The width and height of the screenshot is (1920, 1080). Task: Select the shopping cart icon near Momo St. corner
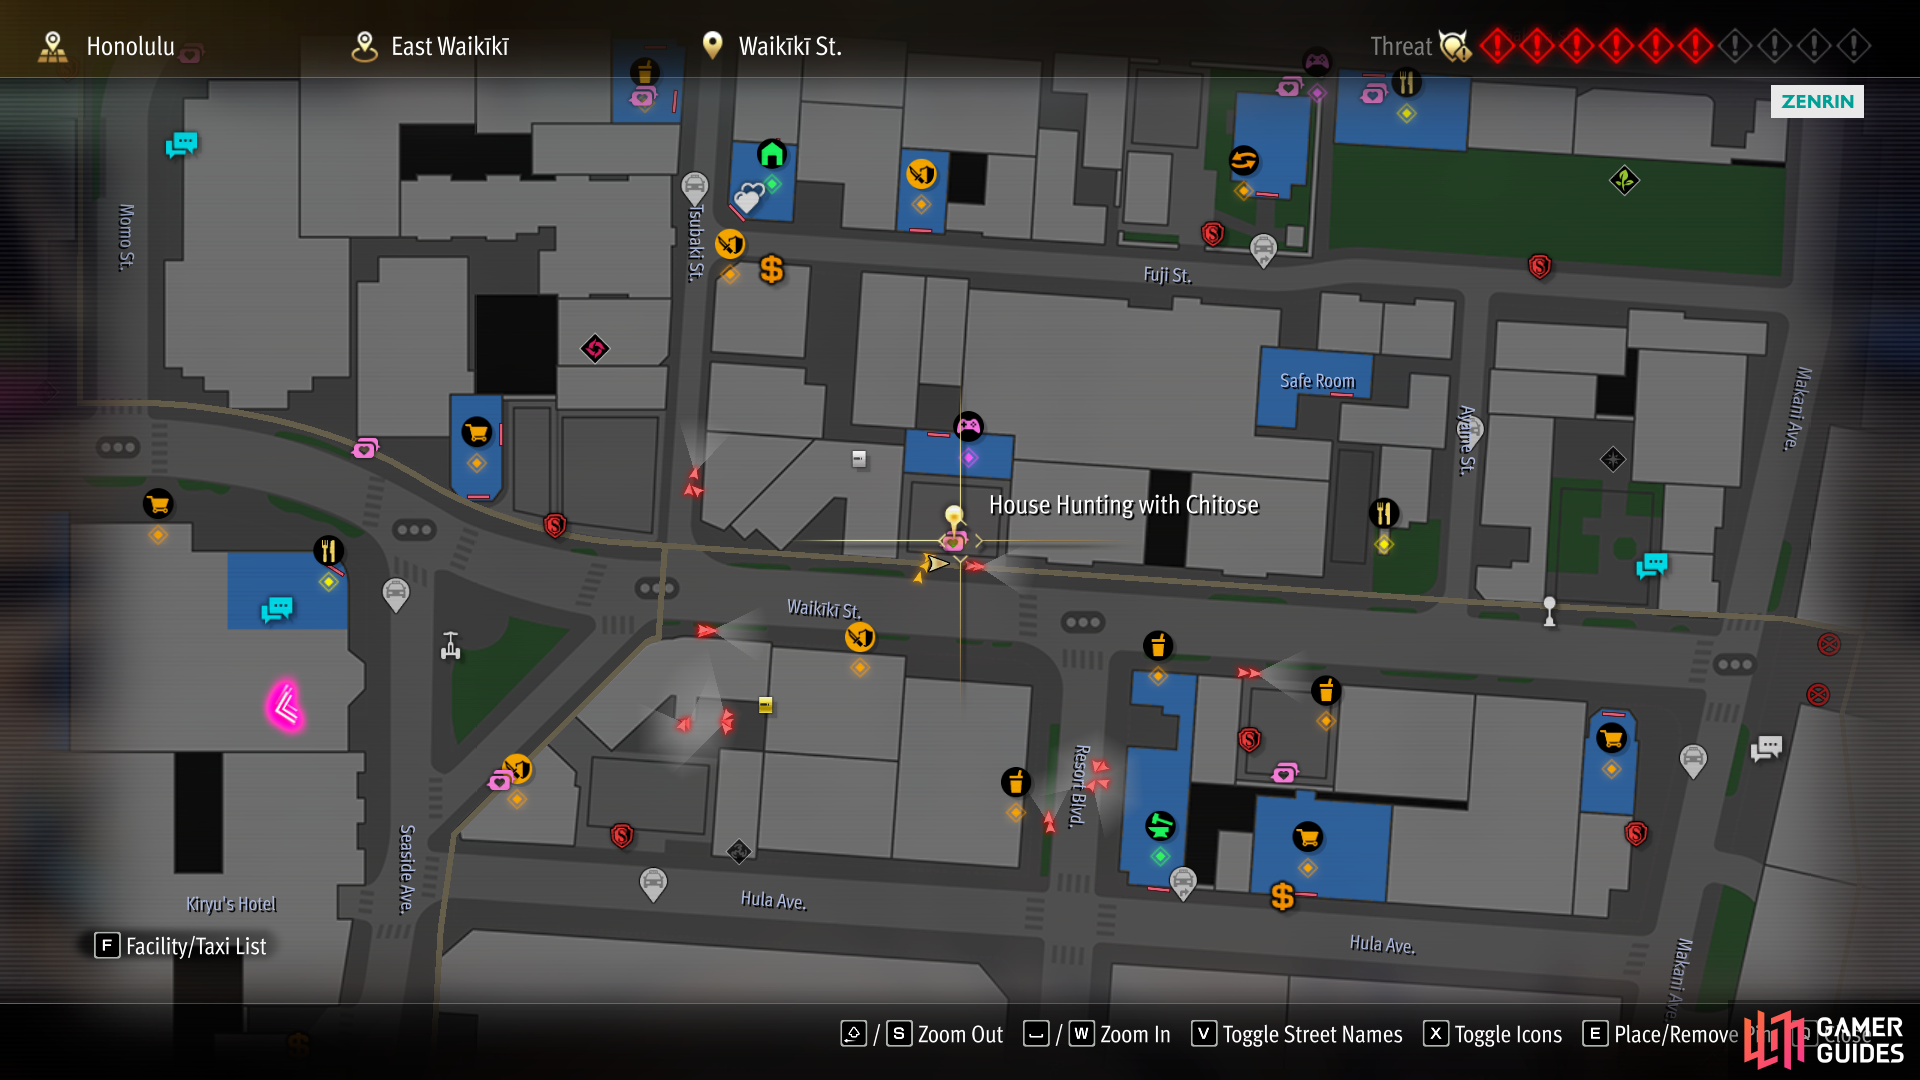click(x=158, y=504)
